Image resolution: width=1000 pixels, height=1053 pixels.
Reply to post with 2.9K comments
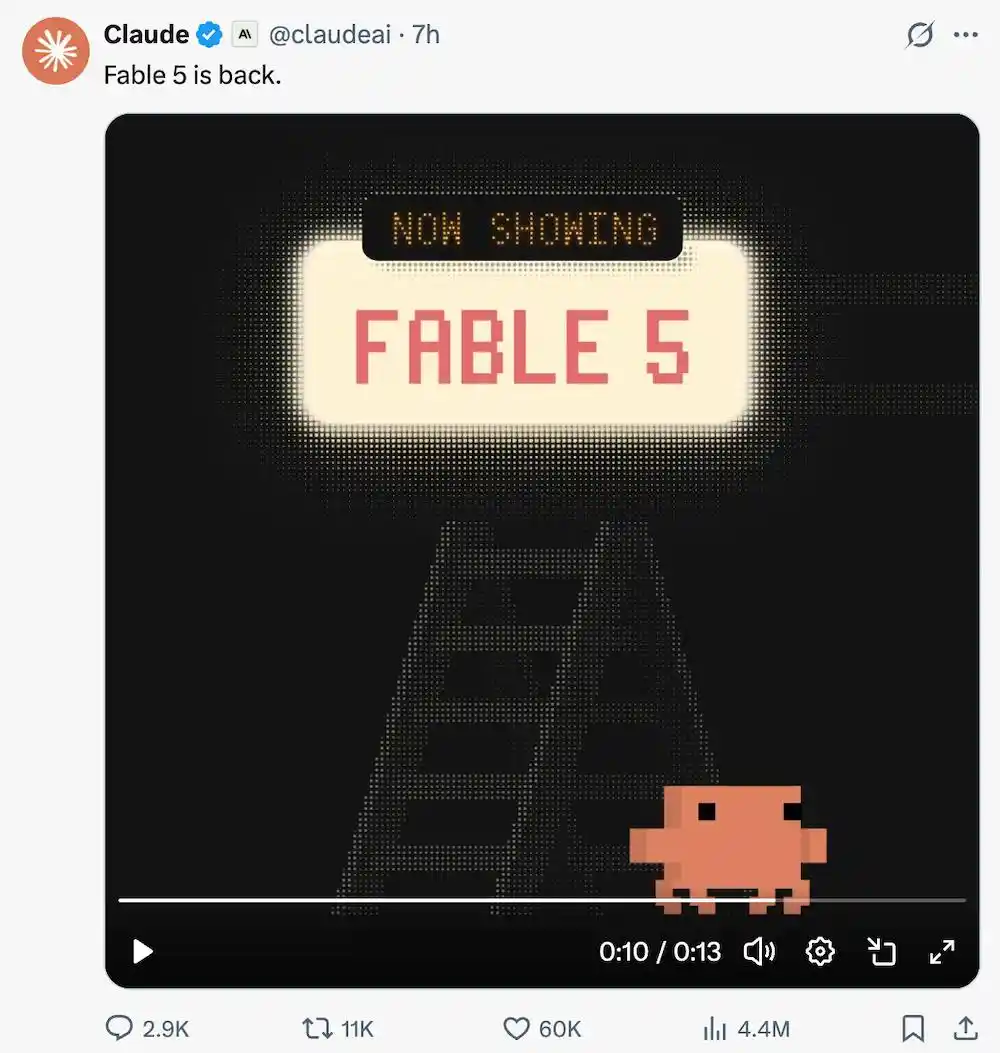point(147,1028)
